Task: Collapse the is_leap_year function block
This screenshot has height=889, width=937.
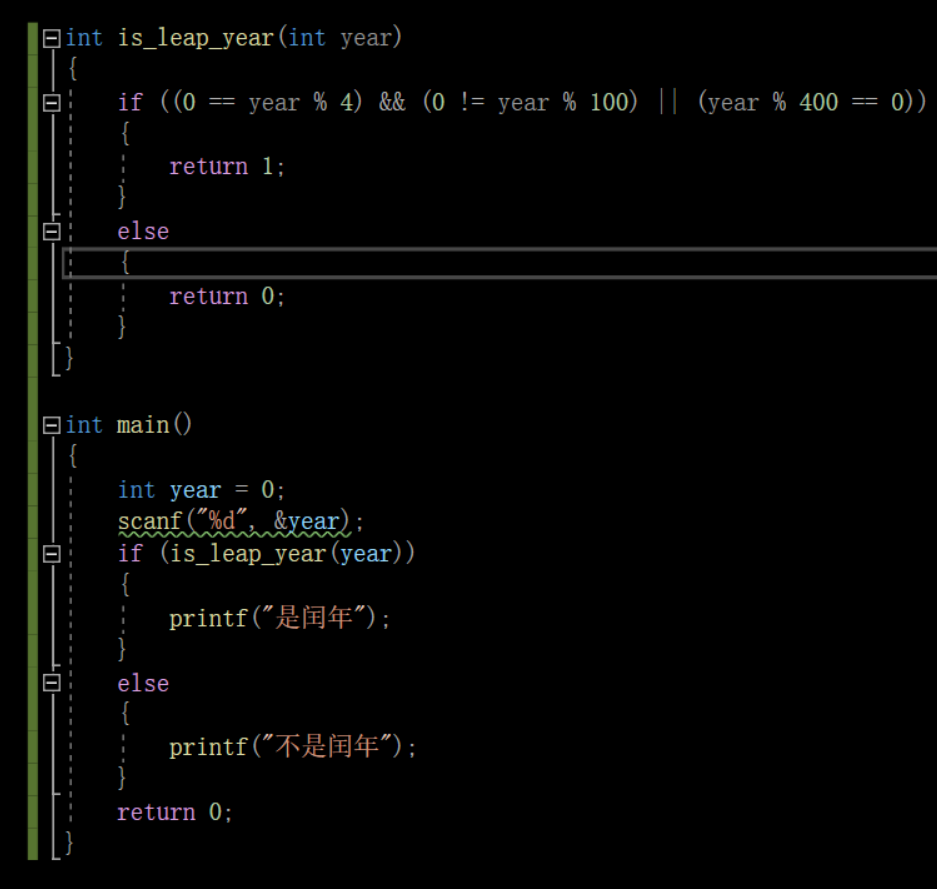Action: click(x=52, y=39)
